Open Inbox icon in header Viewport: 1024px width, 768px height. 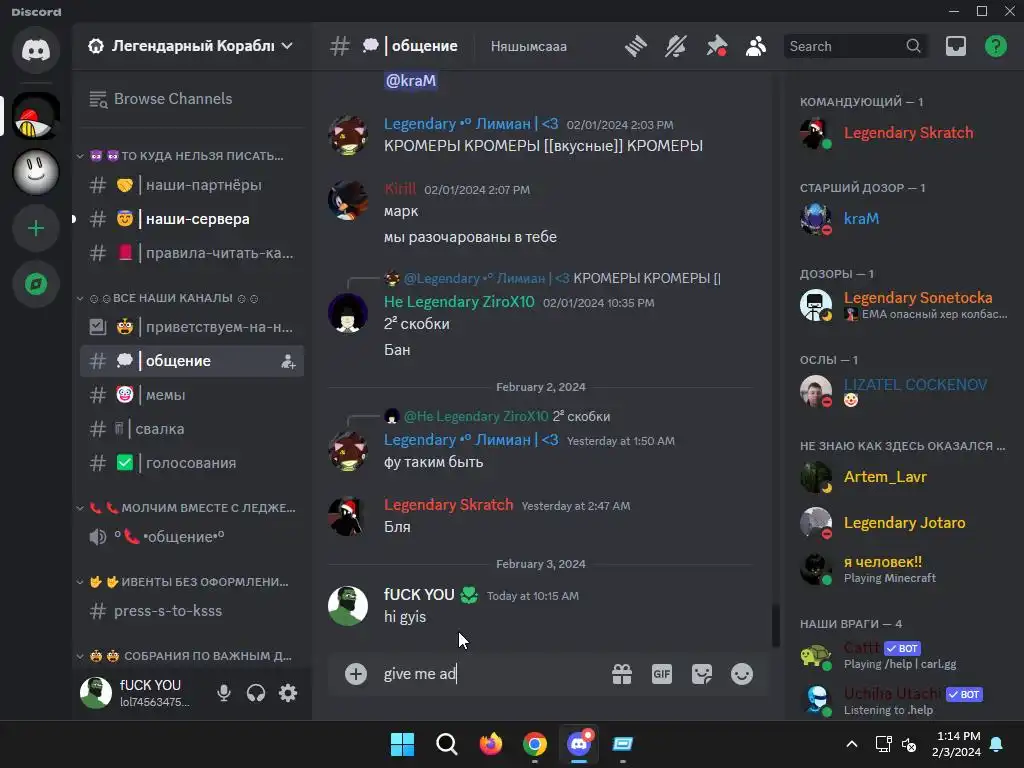click(x=955, y=46)
